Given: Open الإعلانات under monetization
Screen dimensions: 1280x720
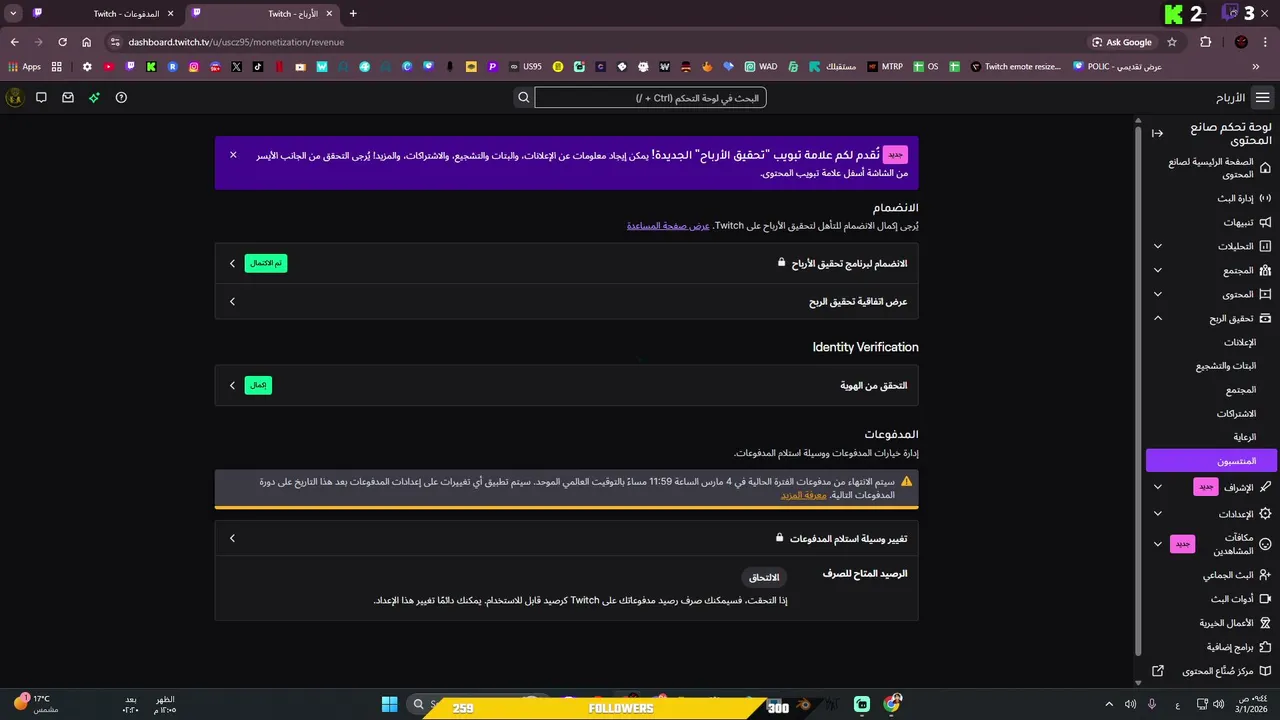Looking at the screenshot, I should tap(1240, 342).
